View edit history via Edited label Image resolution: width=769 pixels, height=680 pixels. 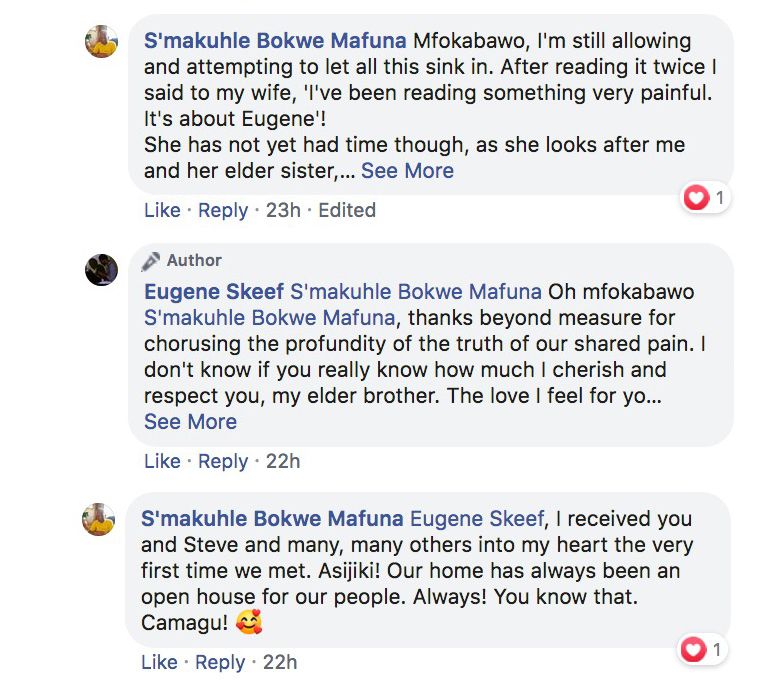point(347,211)
